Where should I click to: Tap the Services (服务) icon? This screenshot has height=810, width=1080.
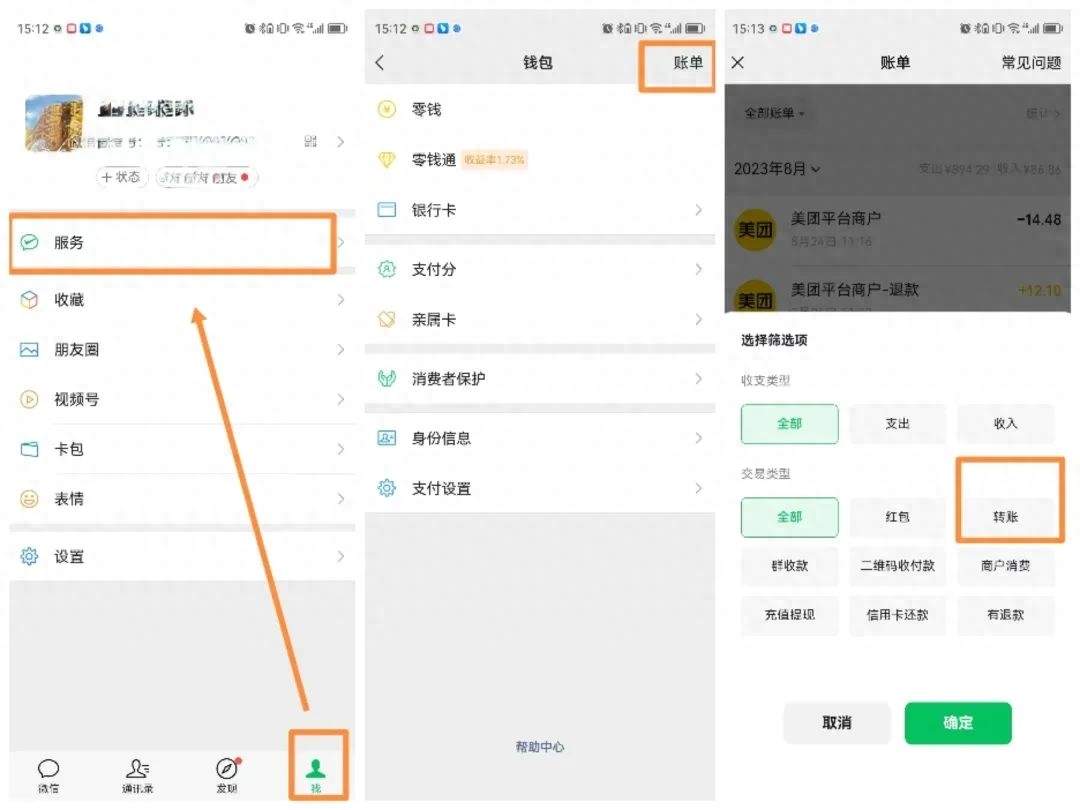[30, 243]
